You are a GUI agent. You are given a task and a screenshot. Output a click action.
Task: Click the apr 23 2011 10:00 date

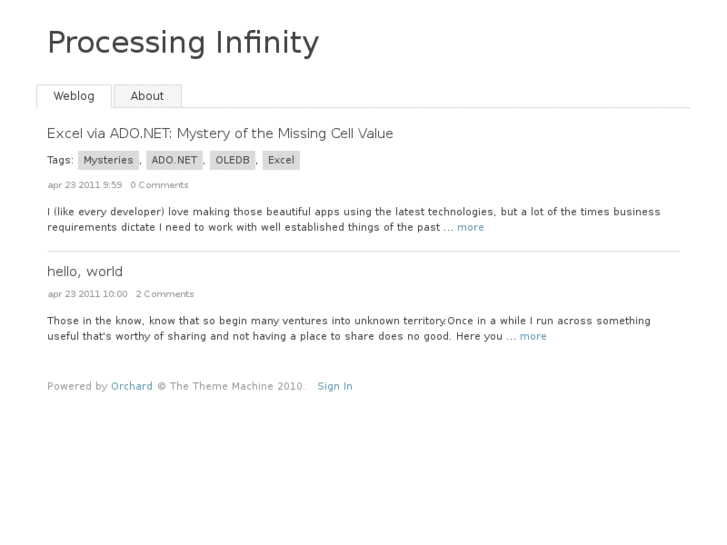click(87, 294)
